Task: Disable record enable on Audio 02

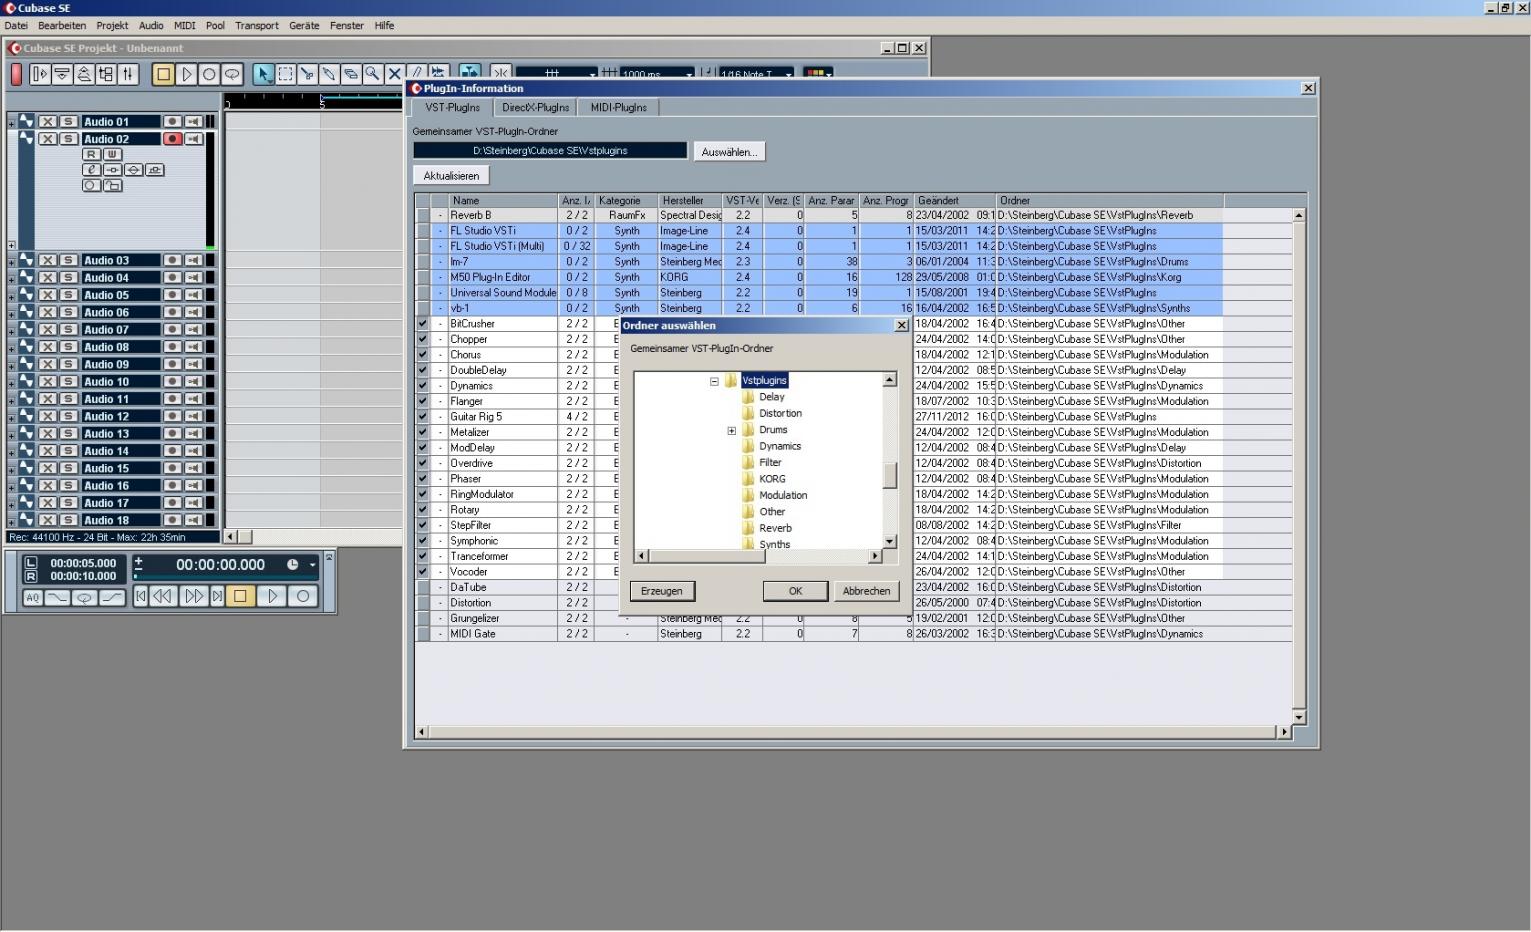Action: (172, 139)
